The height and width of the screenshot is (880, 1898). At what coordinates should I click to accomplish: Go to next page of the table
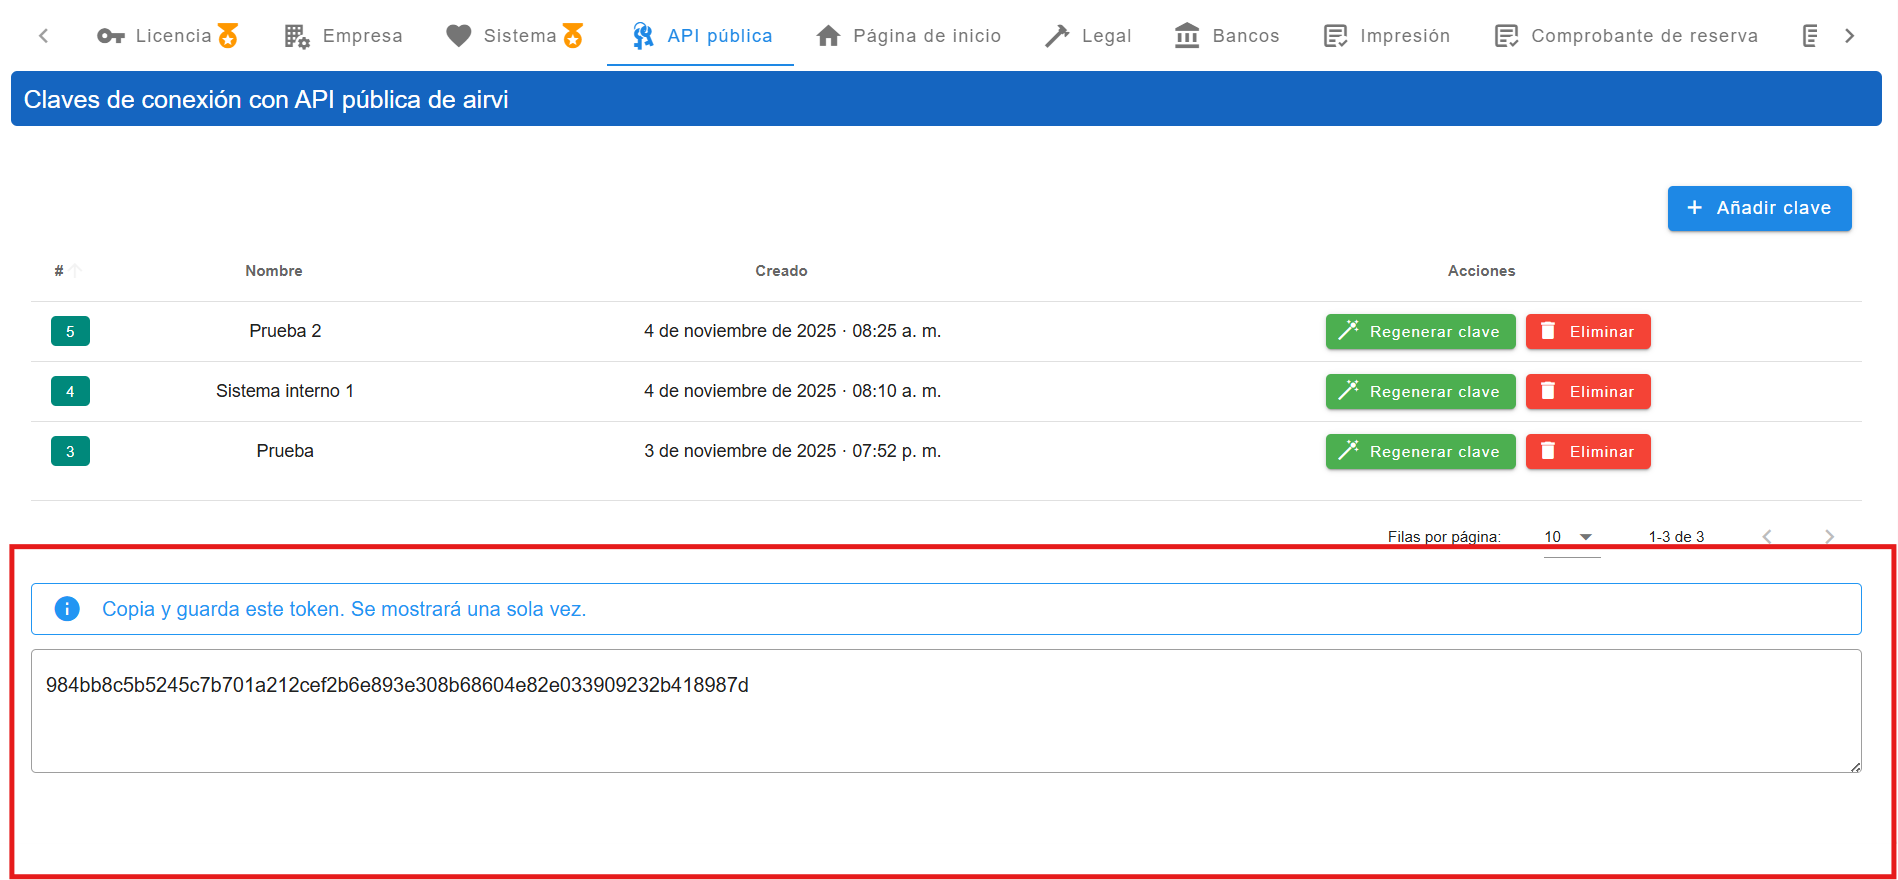(x=1829, y=537)
